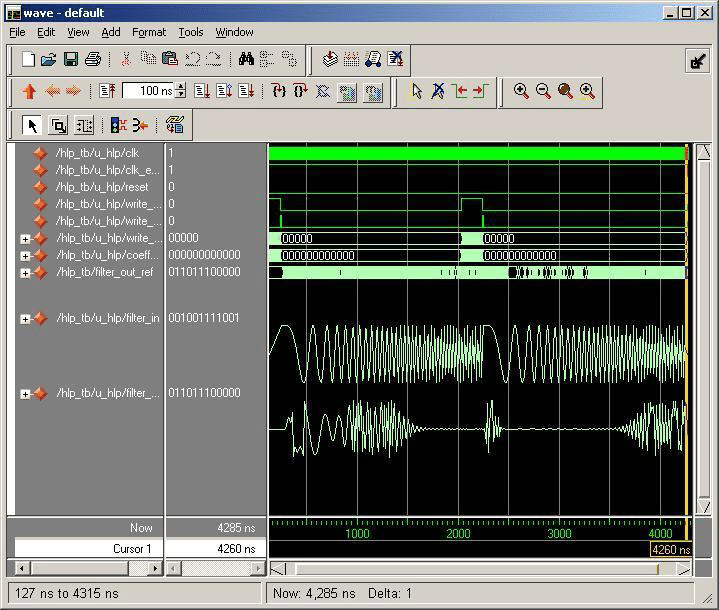This screenshot has height=610, width=719.
Task: Click the Zoom Full magnifier icon
Action: tap(565, 91)
